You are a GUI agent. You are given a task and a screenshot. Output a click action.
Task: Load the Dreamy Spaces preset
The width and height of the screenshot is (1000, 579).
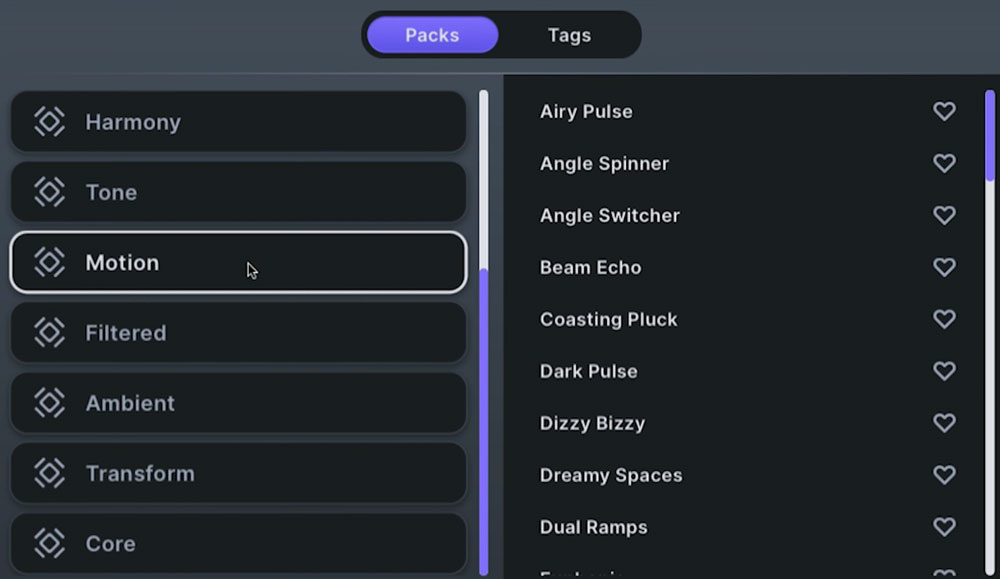point(611,475)
